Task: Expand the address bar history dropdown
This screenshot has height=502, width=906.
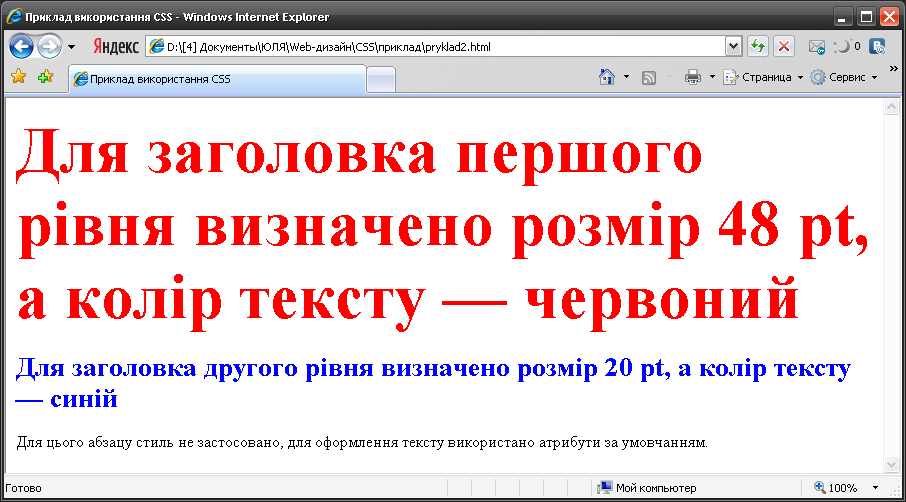Action: click(733, 46)
